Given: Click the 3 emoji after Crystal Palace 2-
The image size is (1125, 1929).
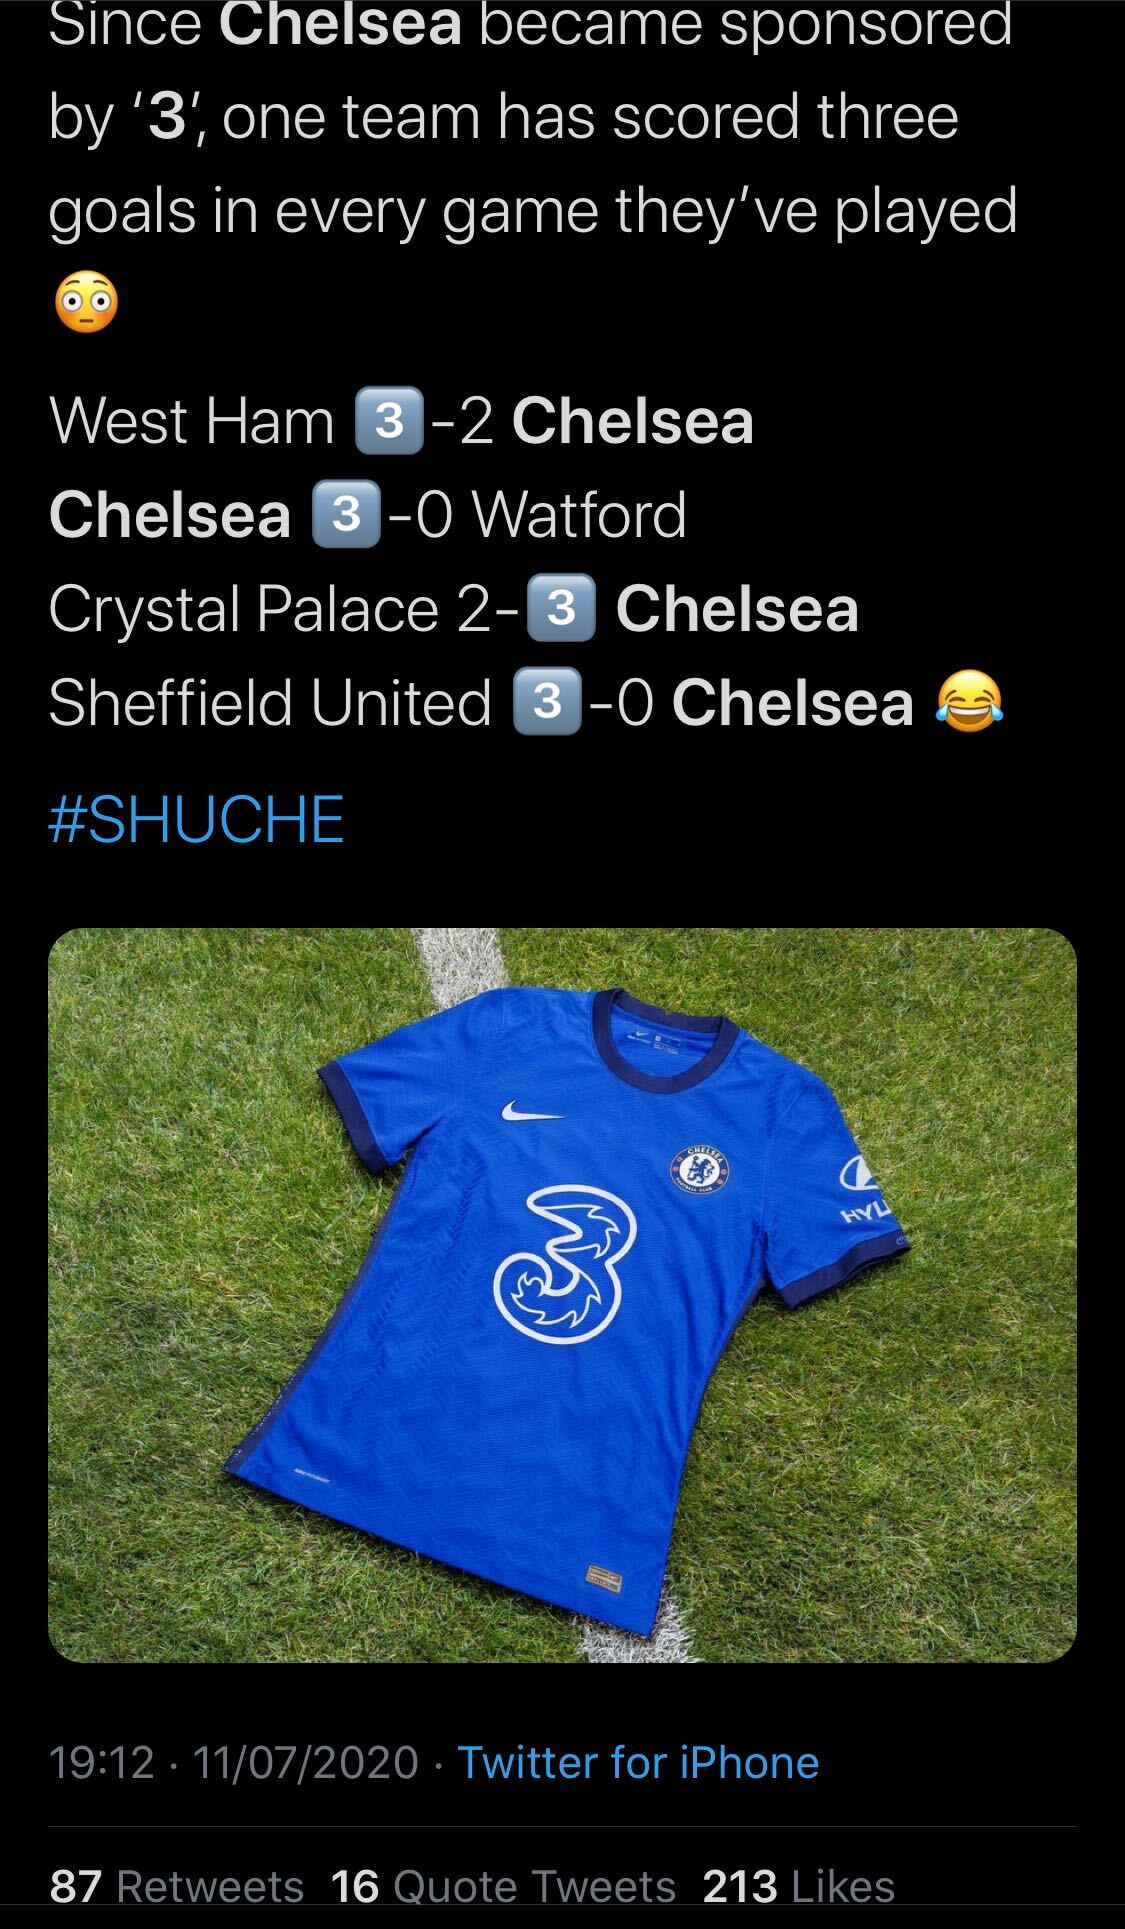Looking at the screenshot, I should [561, 609].
